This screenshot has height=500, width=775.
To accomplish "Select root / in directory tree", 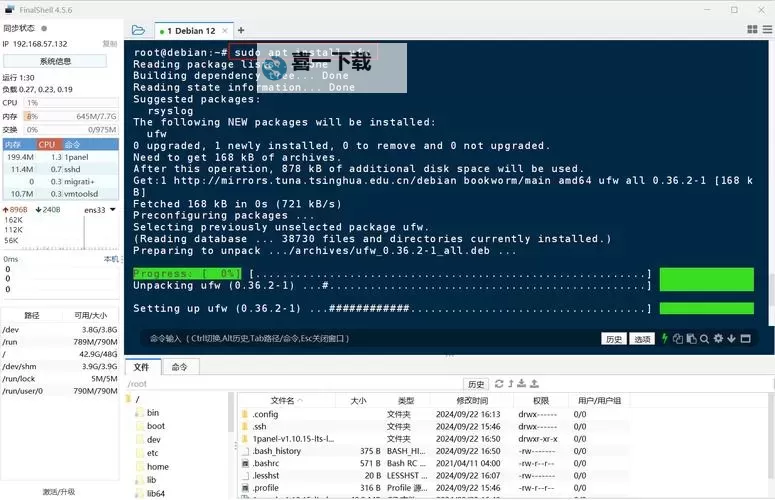I will (137, 399).
